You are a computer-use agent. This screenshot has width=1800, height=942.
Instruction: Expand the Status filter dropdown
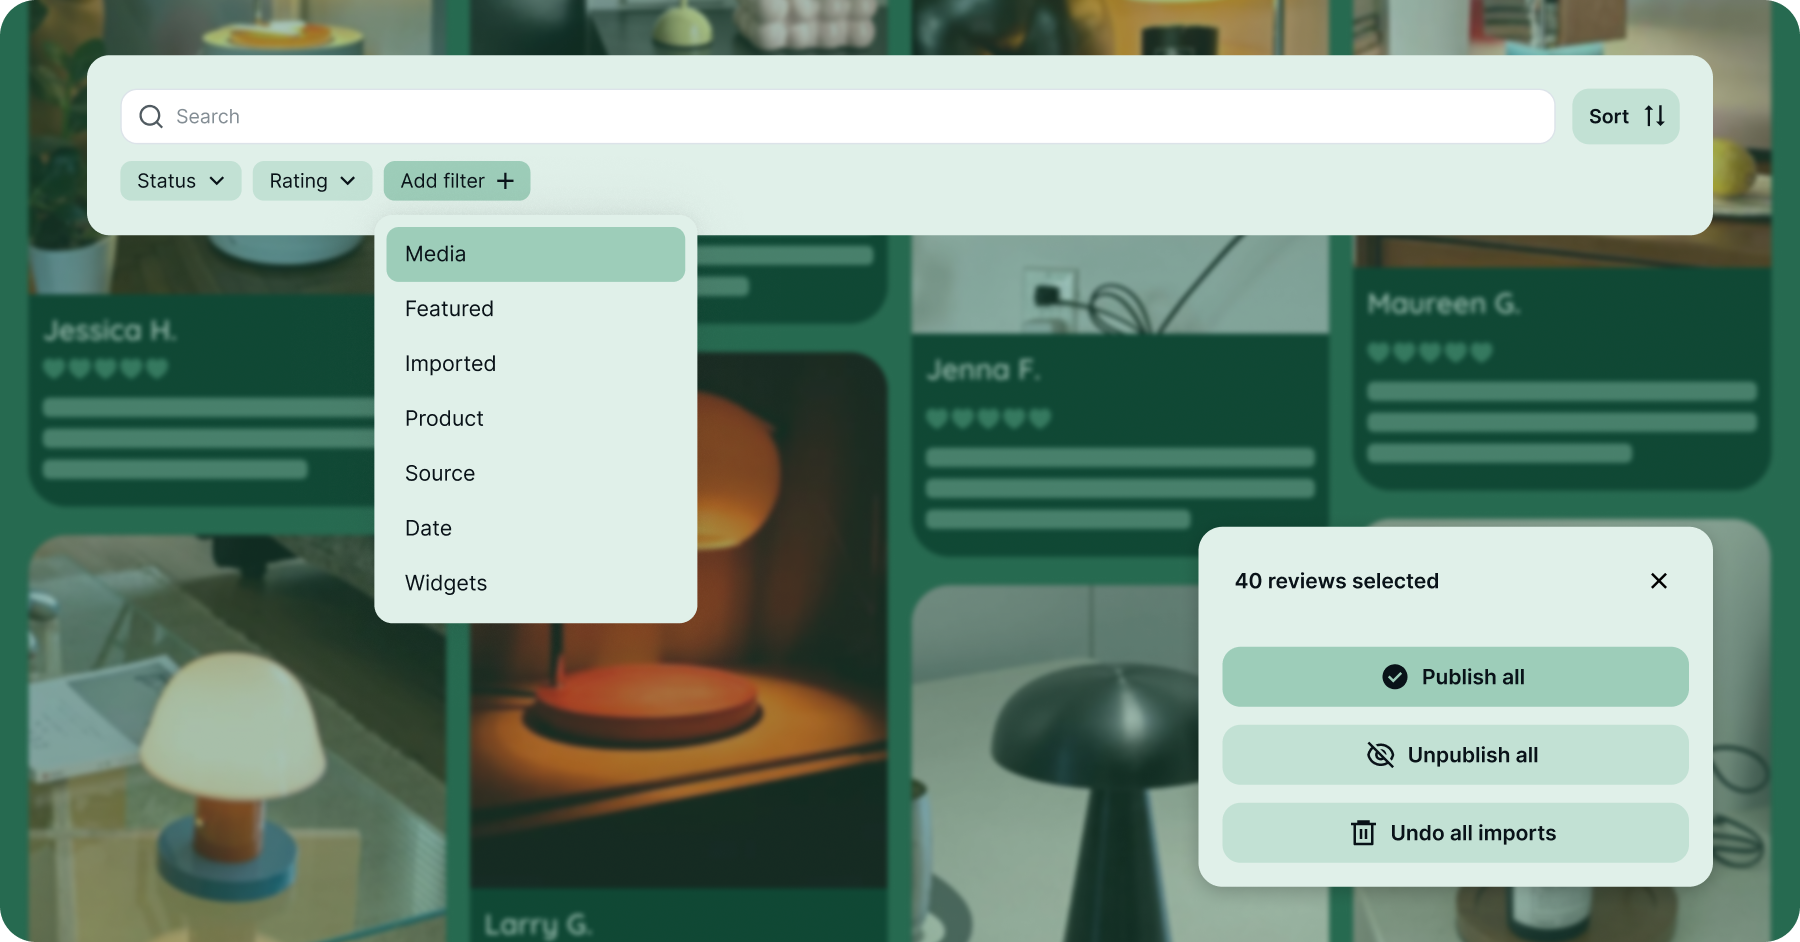(x=181, y=181)
